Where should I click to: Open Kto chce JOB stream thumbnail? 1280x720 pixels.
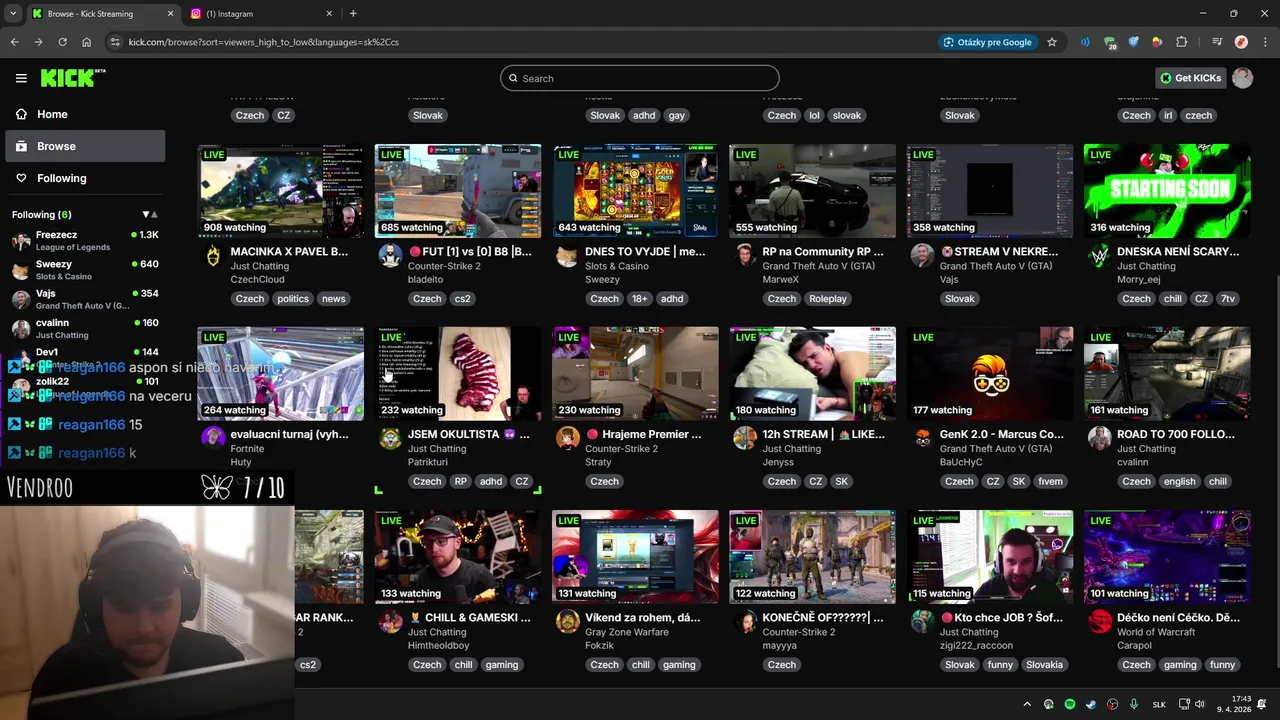[x=990, y=557]
